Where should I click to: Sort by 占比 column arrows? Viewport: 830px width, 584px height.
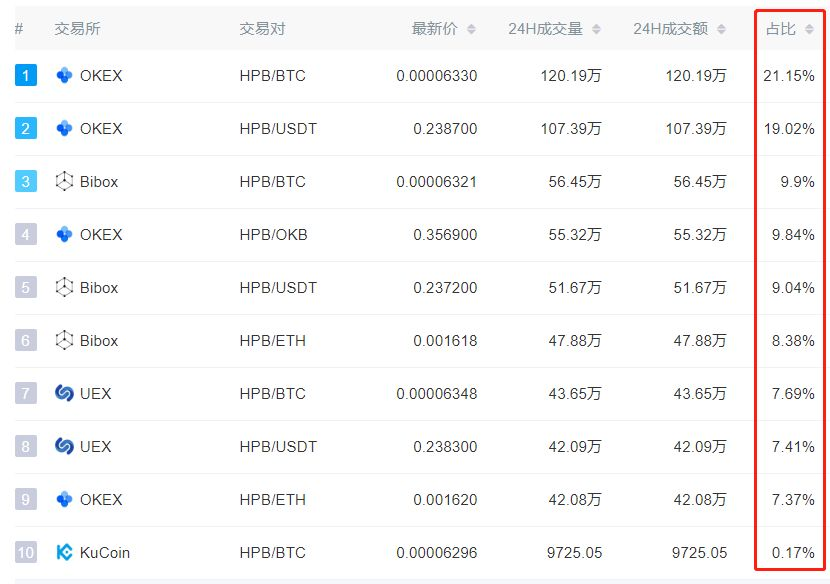[x=809, y=29]
